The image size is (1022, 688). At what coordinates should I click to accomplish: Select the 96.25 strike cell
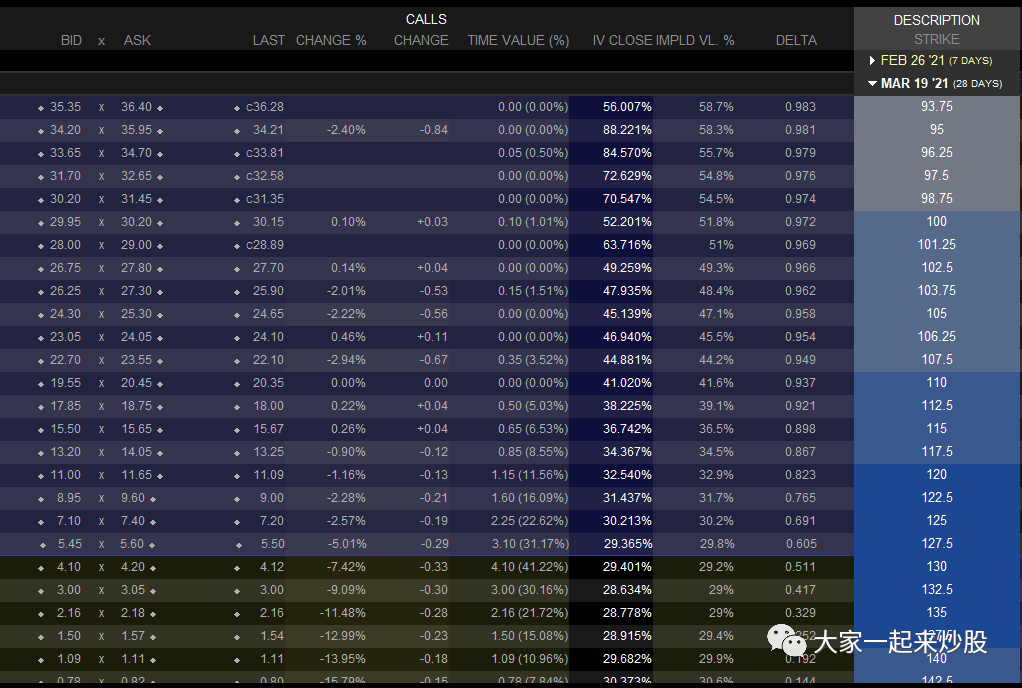(x=937, y=152)
